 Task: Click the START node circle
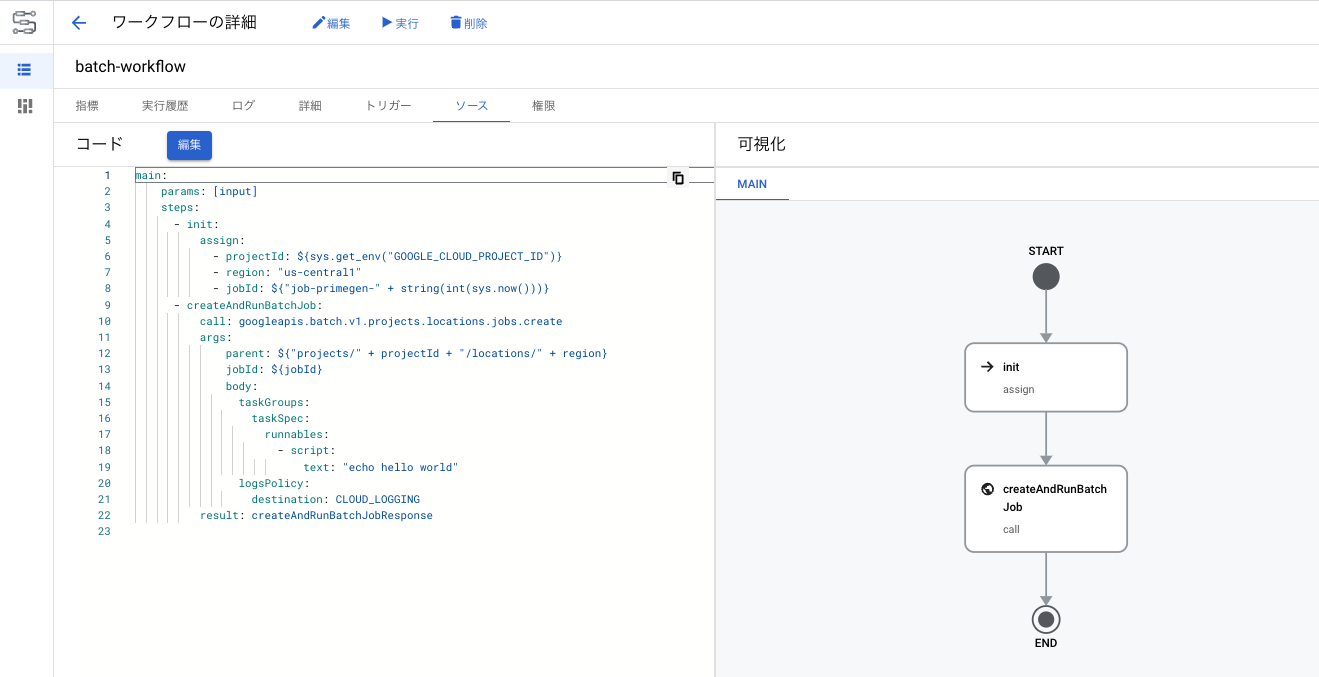pyautogui.click(x=1046, y=277)
